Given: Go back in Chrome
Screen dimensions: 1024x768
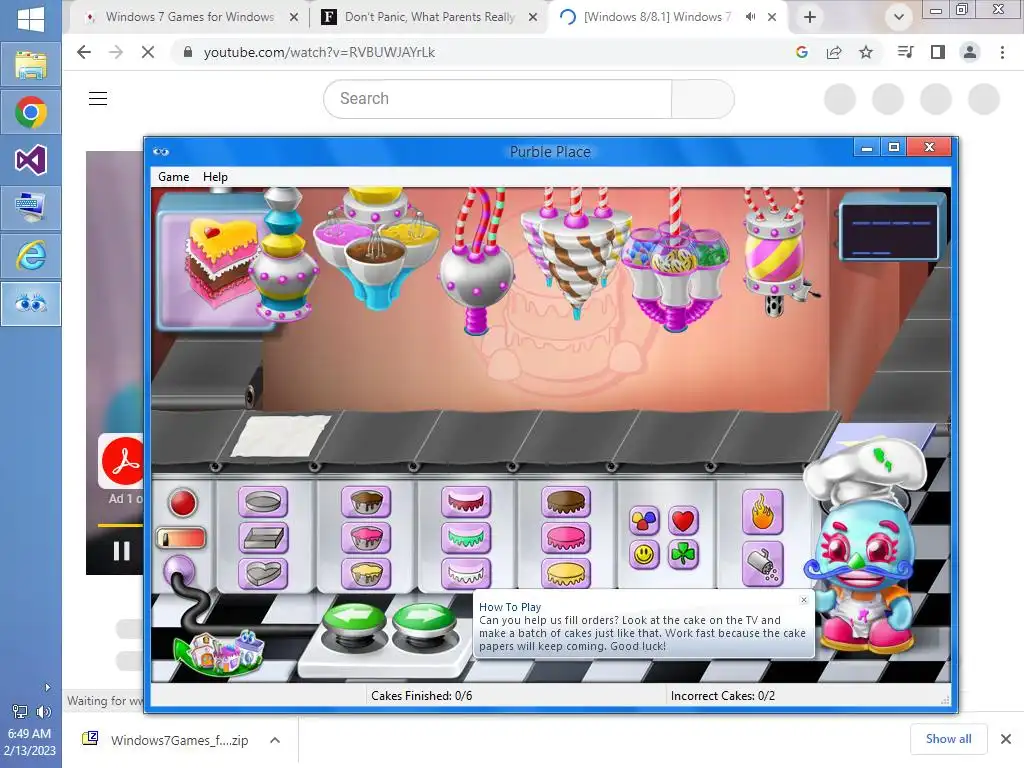Looking at the screenshot, I should tap(84, 52).
